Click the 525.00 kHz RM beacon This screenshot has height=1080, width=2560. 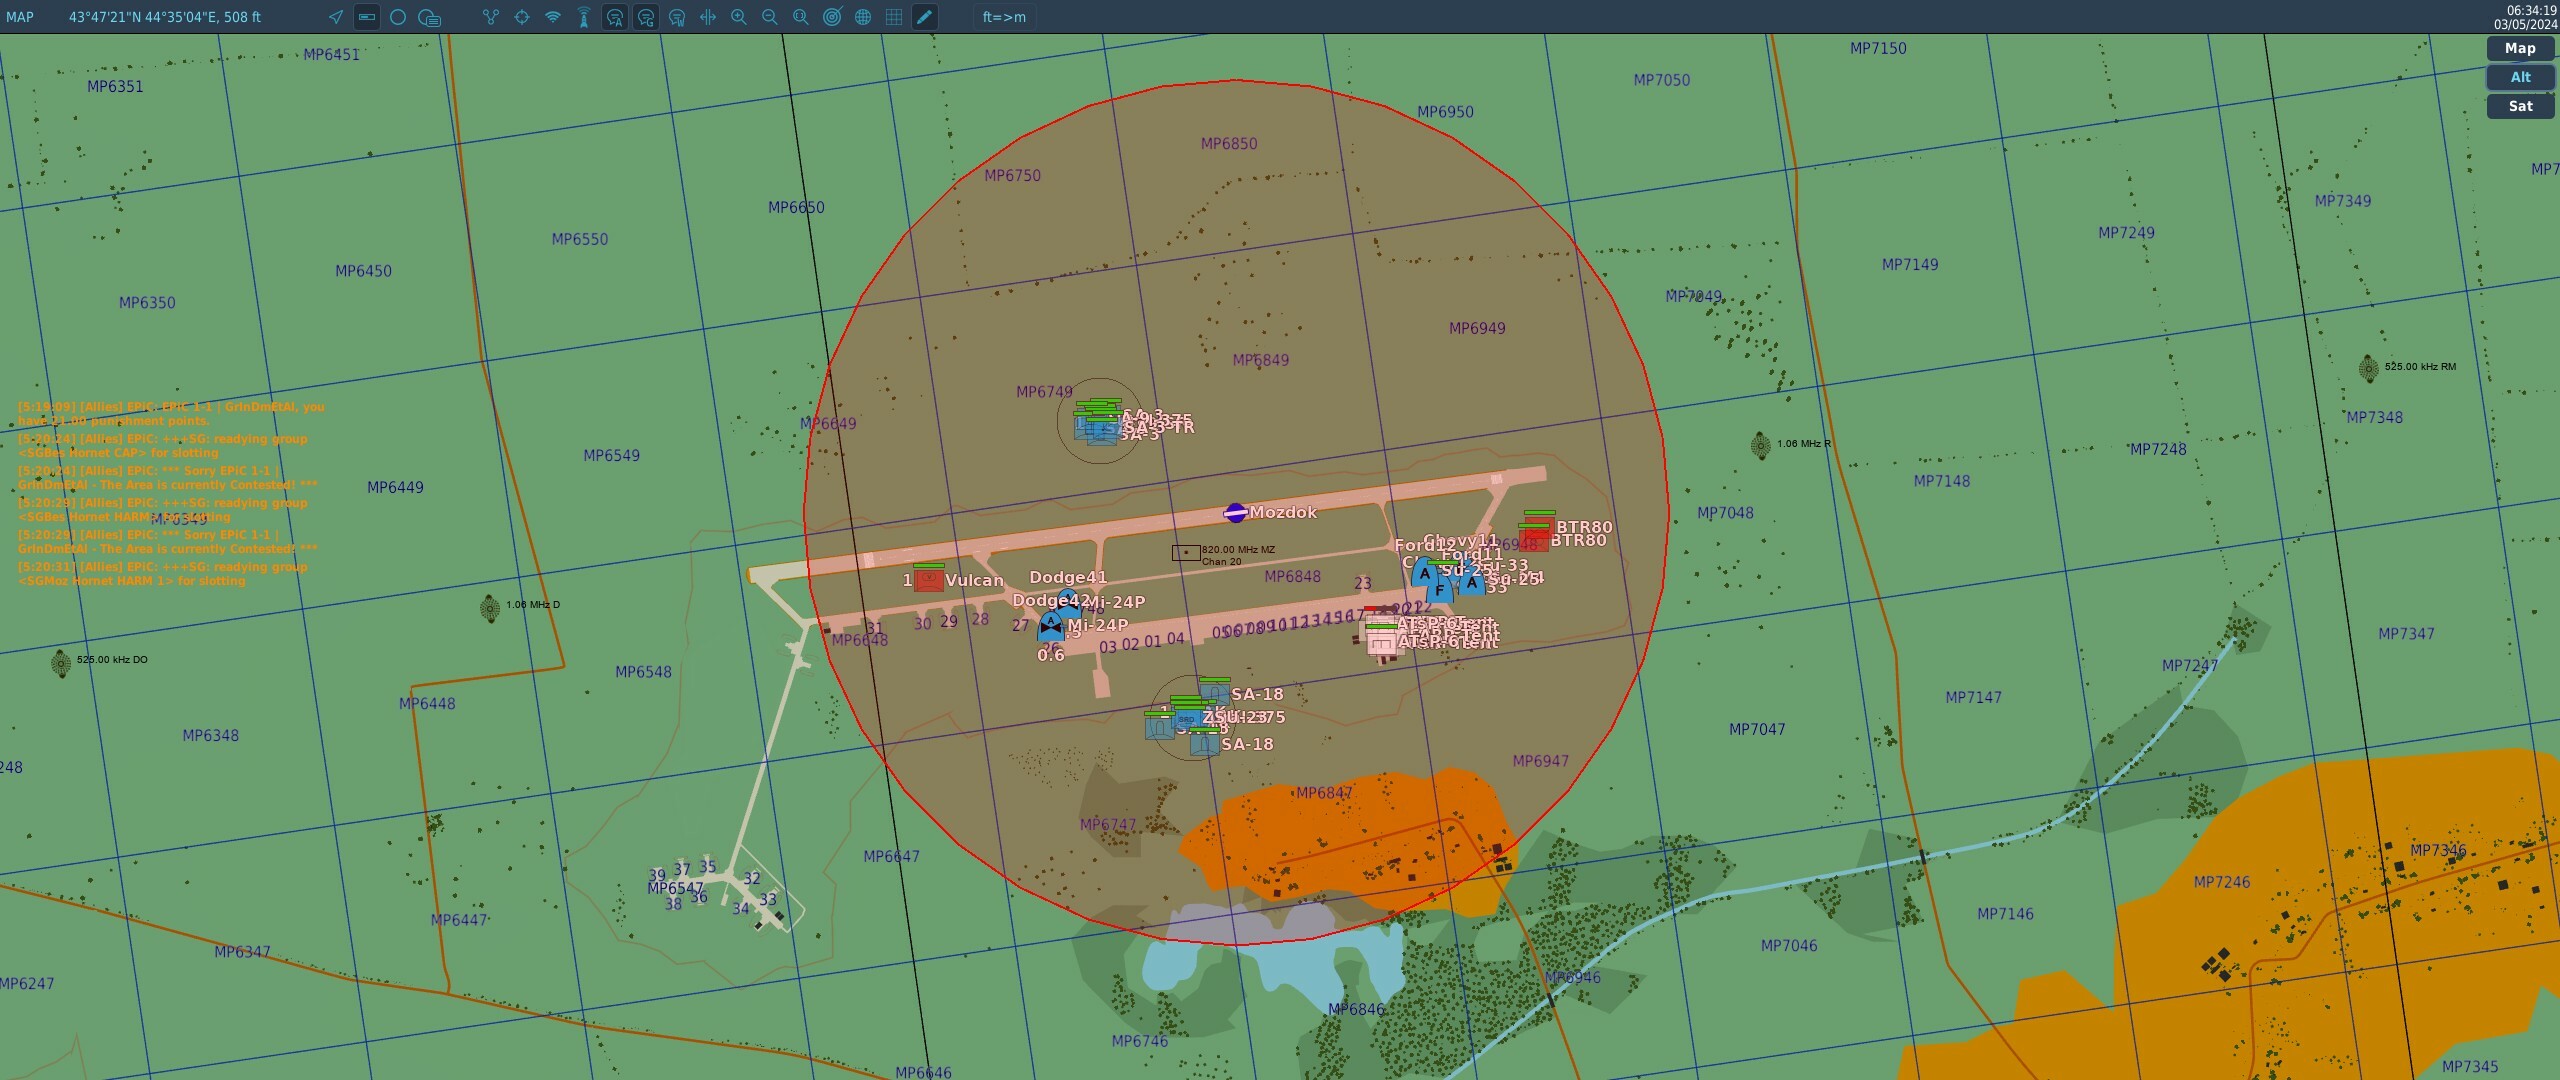pos(2368,368)
